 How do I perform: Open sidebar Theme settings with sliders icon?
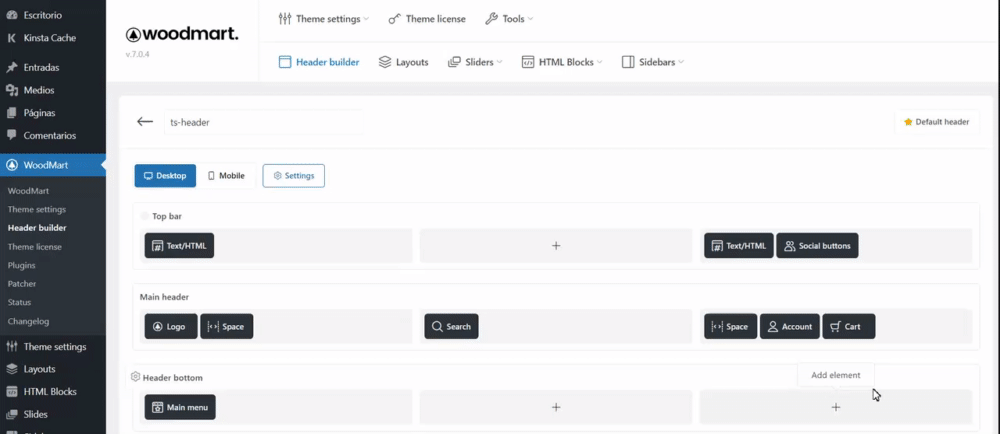pyautogui.click(x=53, y=347)
